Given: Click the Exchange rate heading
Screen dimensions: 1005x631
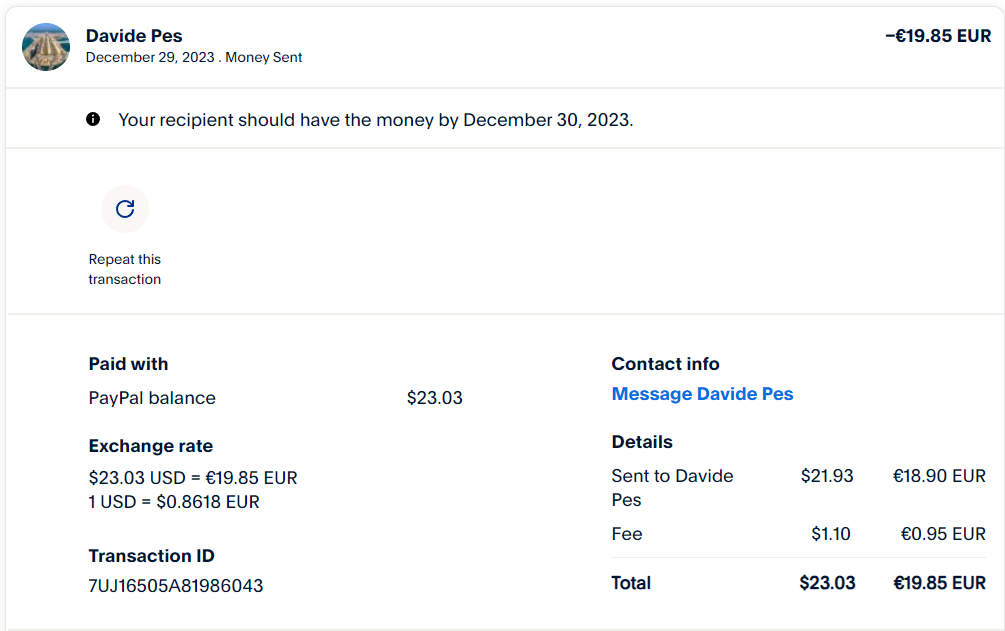Looking at the screenshot, I should 151,446.
